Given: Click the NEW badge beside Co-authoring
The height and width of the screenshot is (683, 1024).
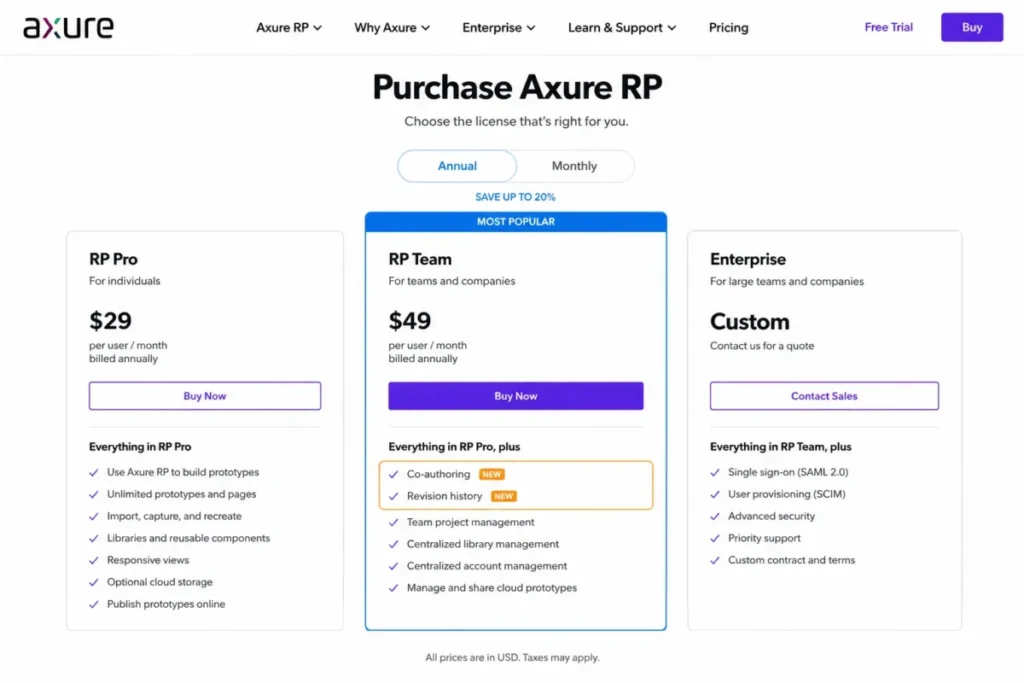Looking at the screenshot, I should (x=492, y=474).
